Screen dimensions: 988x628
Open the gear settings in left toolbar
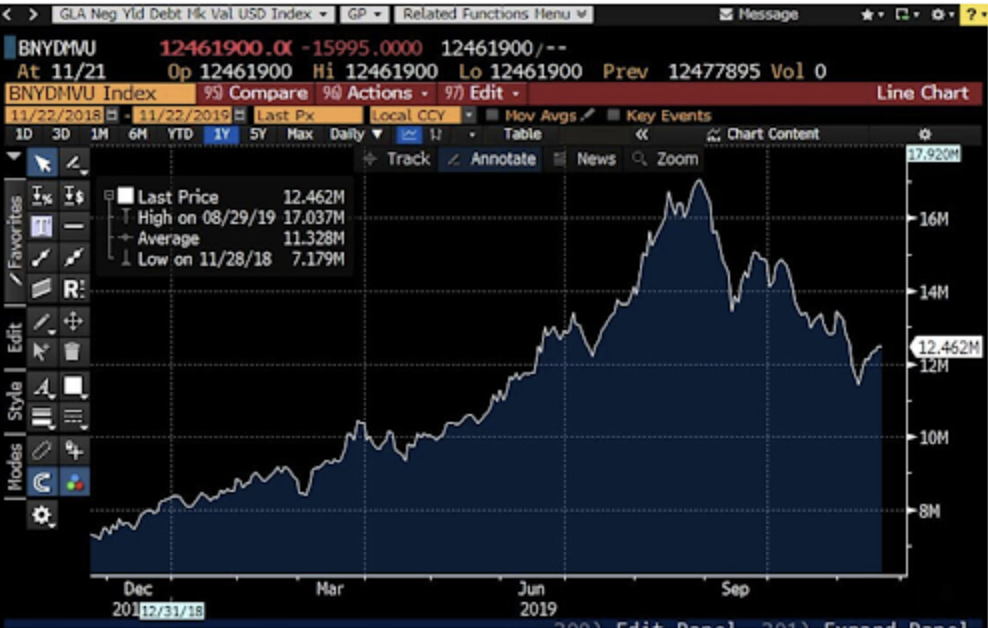tap(42, 515)
